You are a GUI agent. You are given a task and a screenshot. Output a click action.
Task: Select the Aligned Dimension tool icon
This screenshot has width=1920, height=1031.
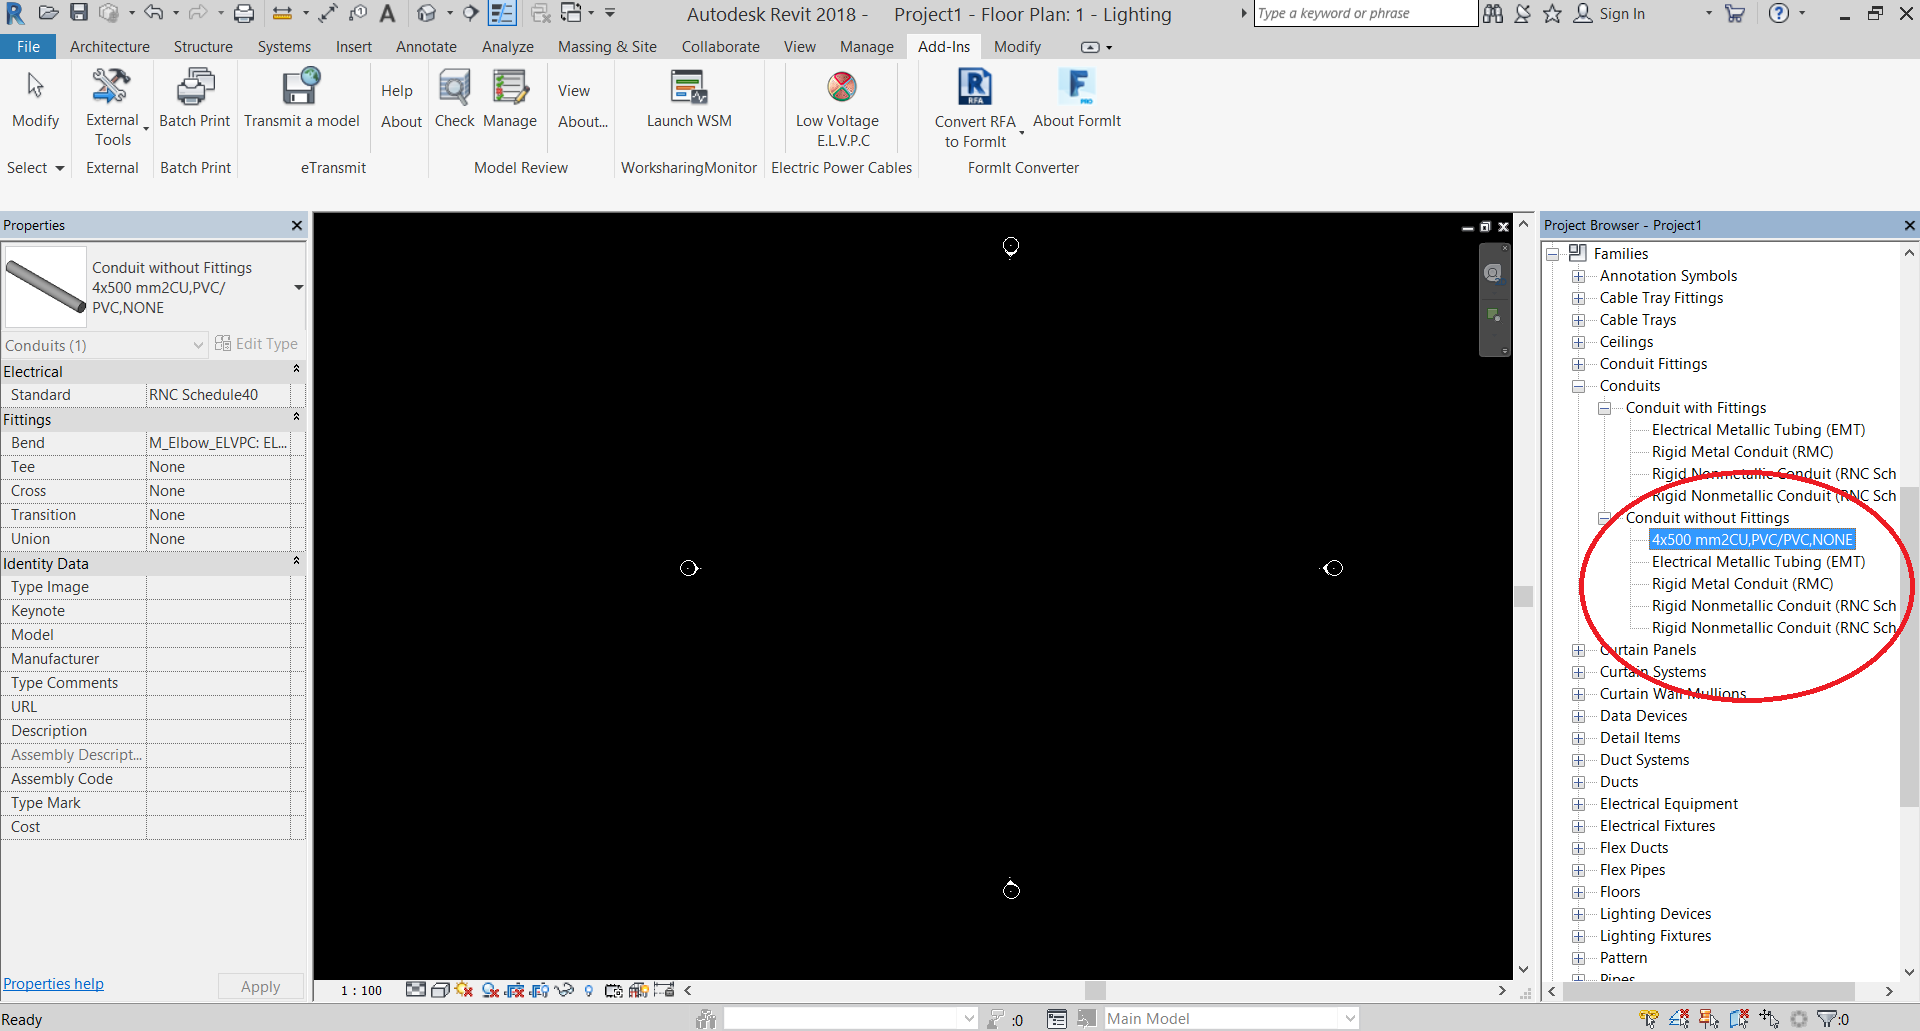[329, 13]
